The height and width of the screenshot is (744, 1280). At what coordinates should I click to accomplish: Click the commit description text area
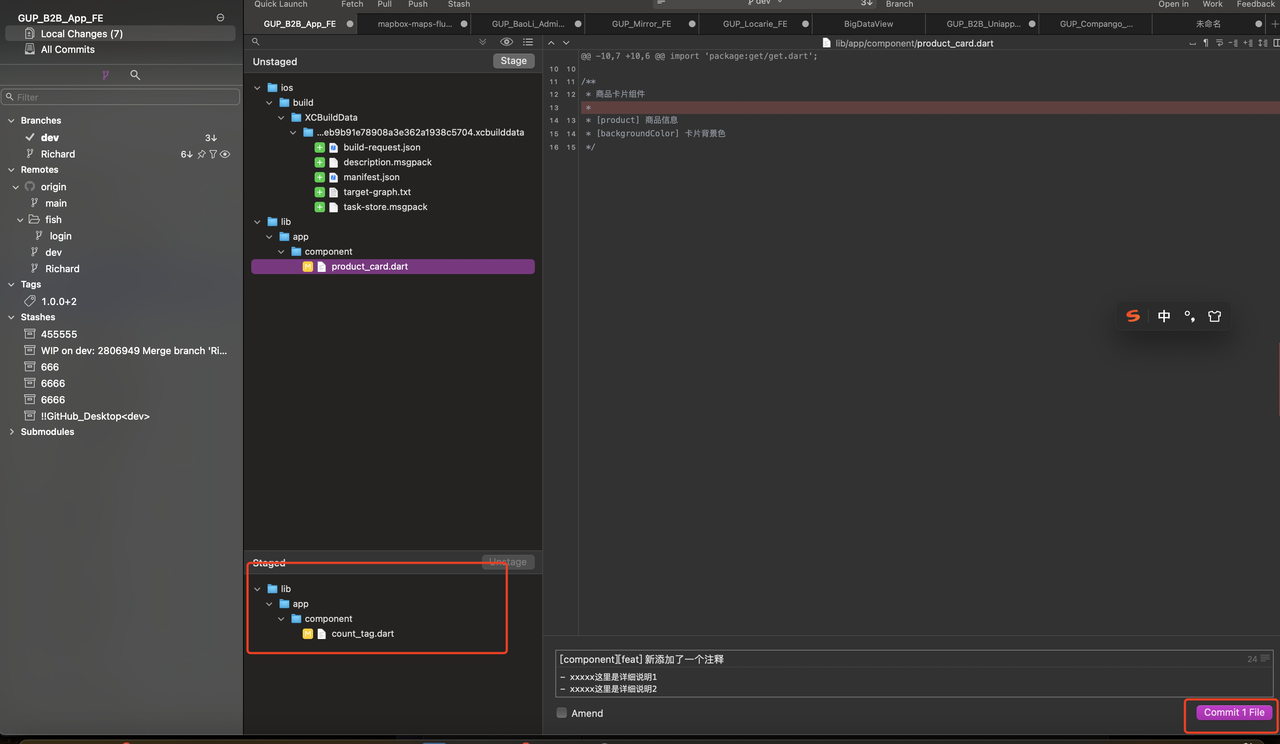pyautogui.click(x=915, y=683)
